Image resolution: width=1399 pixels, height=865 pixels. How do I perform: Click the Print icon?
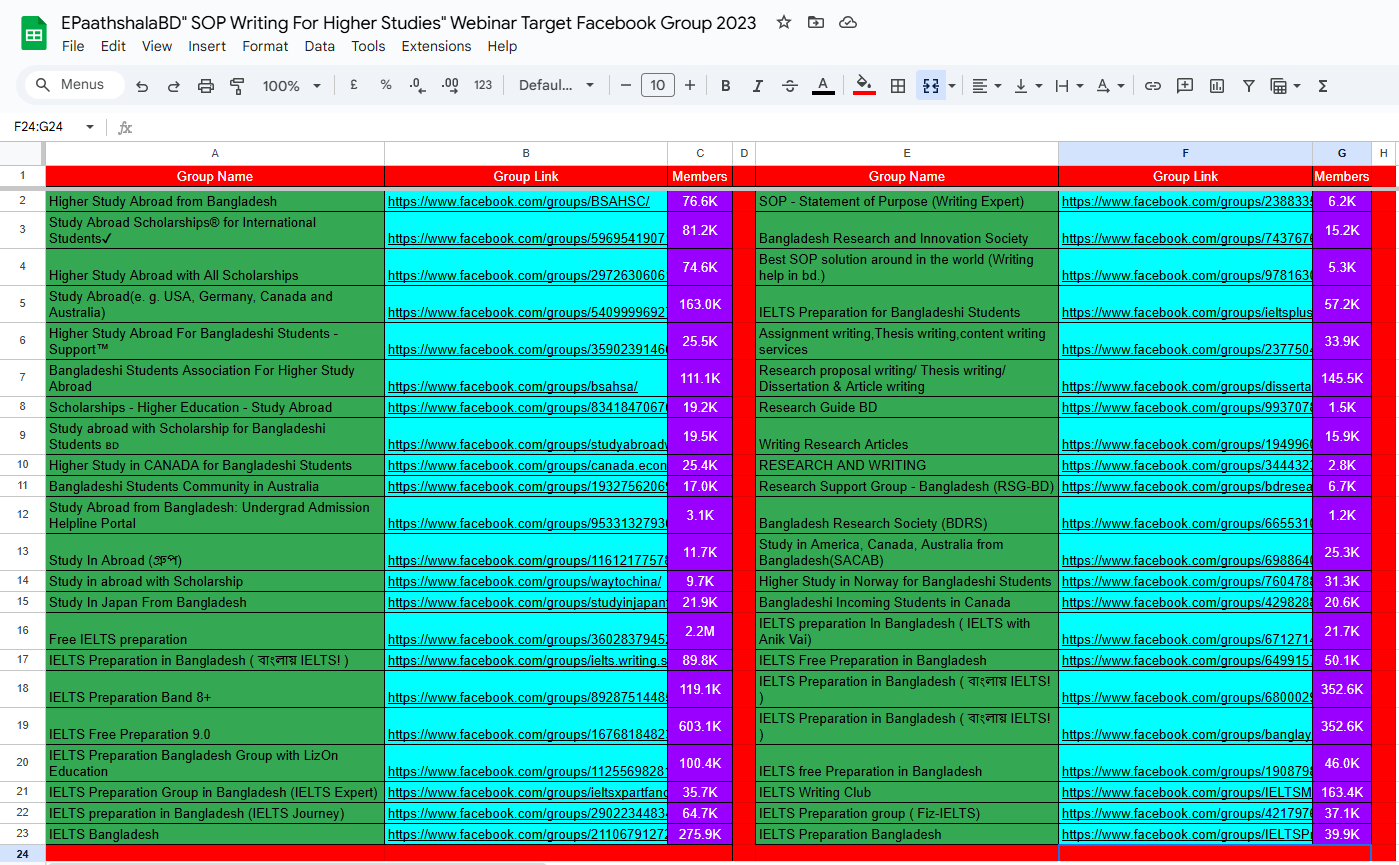[206, 86]
